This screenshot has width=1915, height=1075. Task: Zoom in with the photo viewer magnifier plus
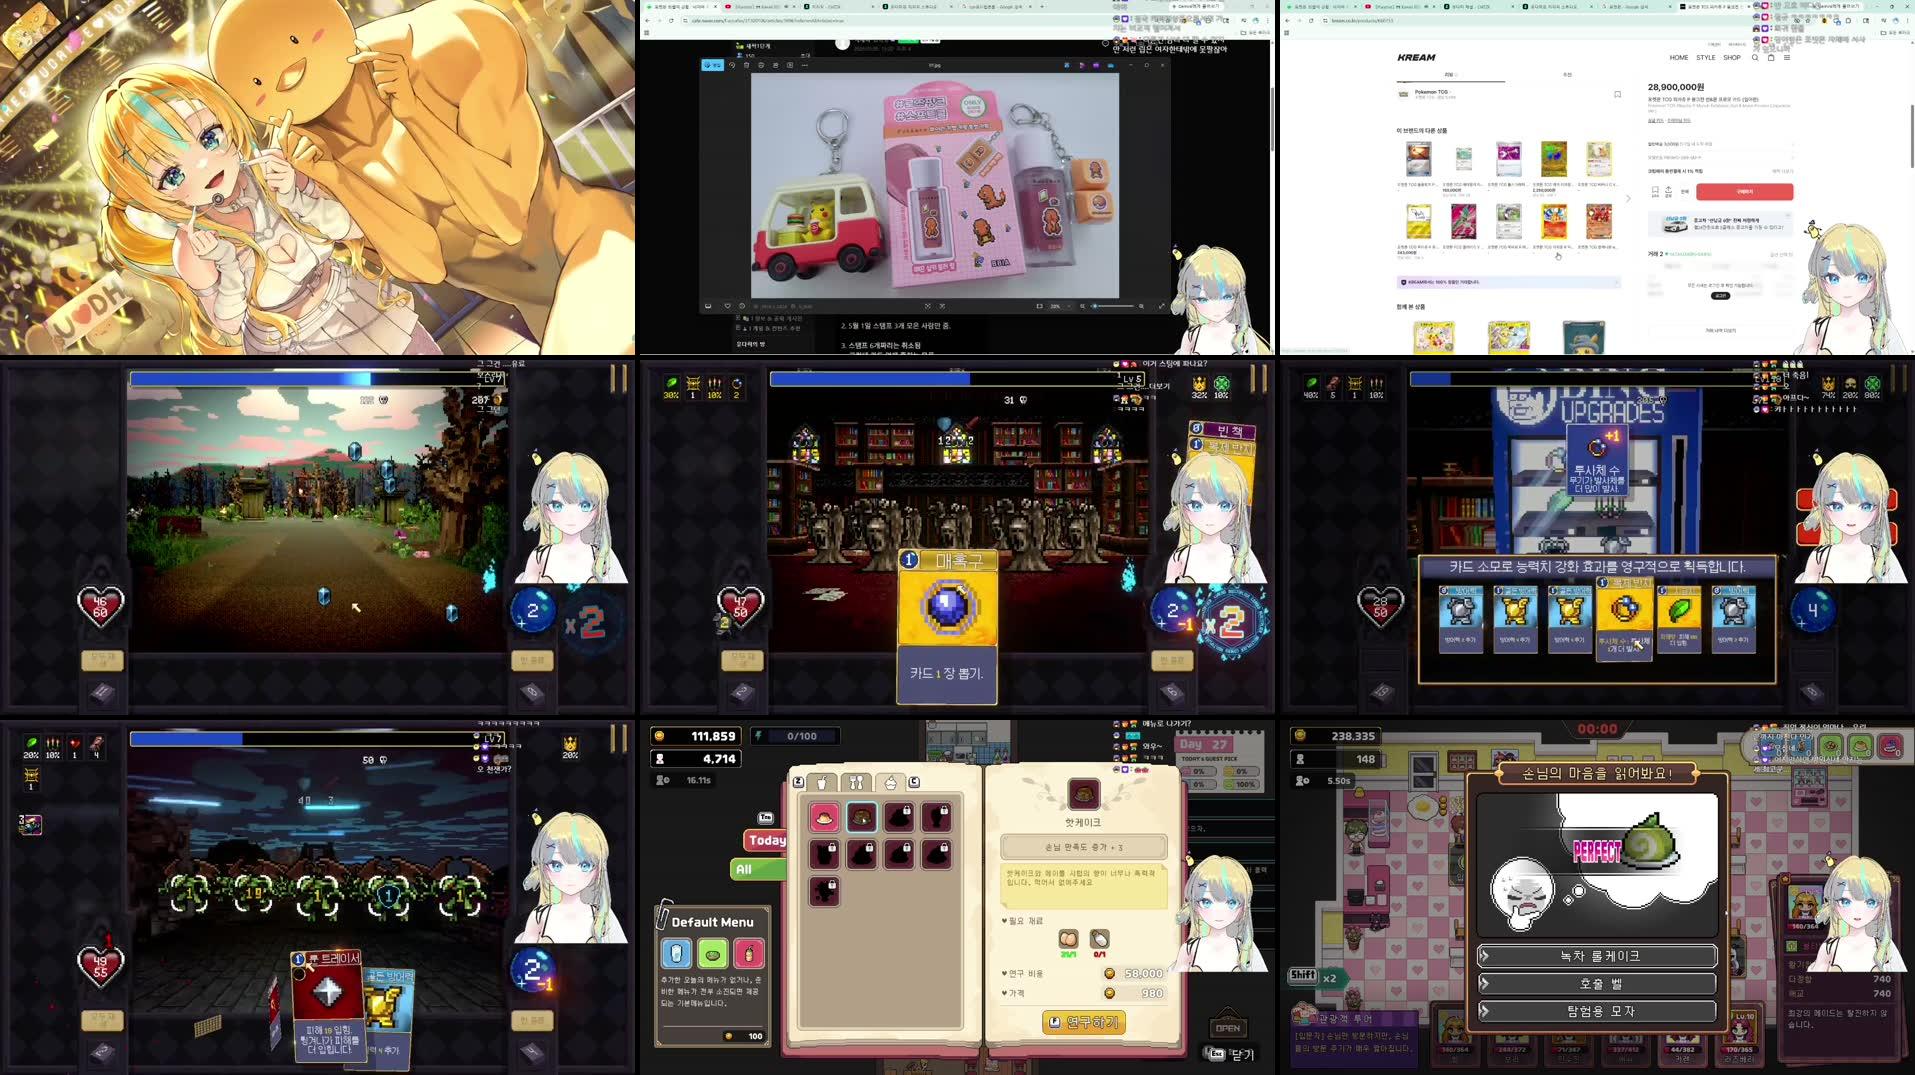pos(1142,306)
